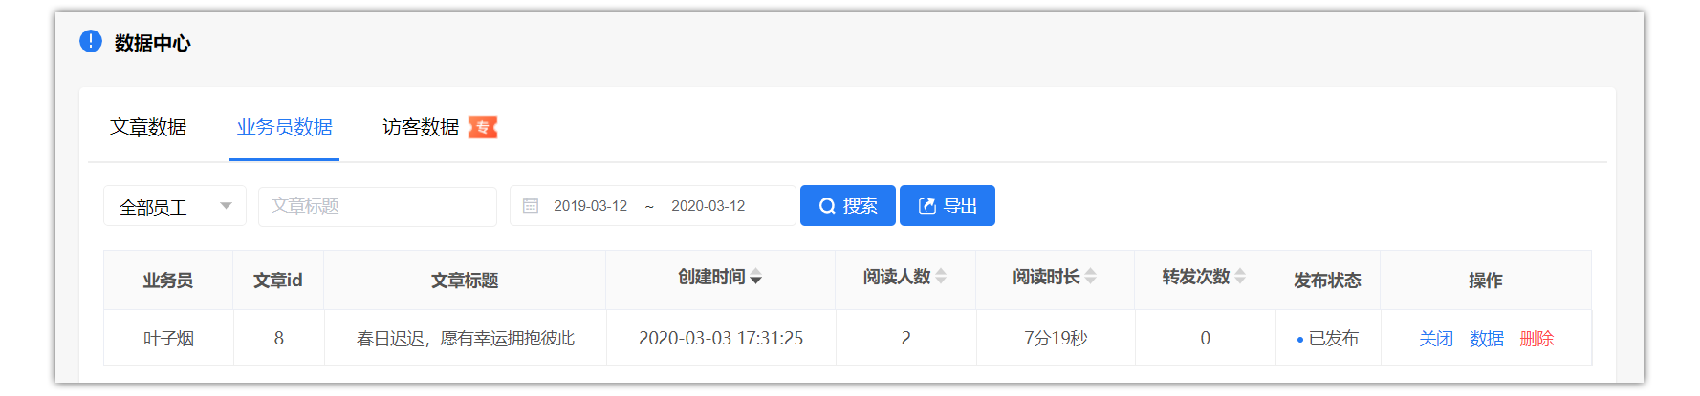Expand the 全部员工 dropdown

coord(175,206)
